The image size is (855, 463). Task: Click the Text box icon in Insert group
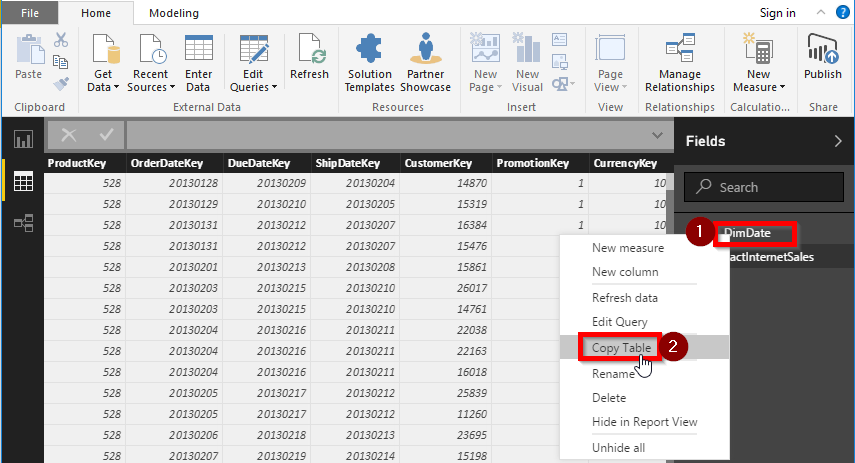(559, 40)
